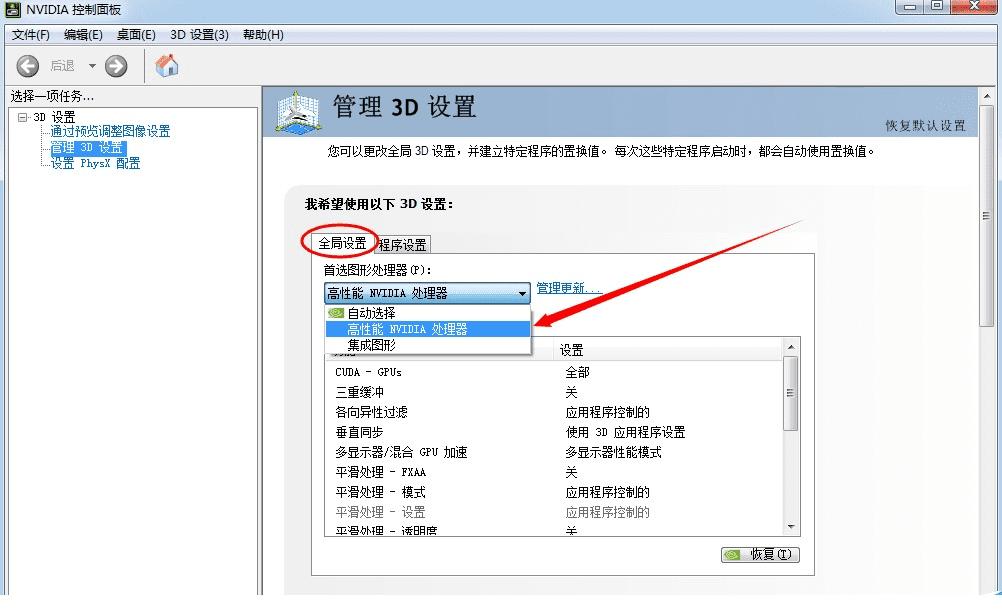Switch to the 程序设置 tab
The height and width of the screenshot is (614, 1002).
tap(401, 243)
